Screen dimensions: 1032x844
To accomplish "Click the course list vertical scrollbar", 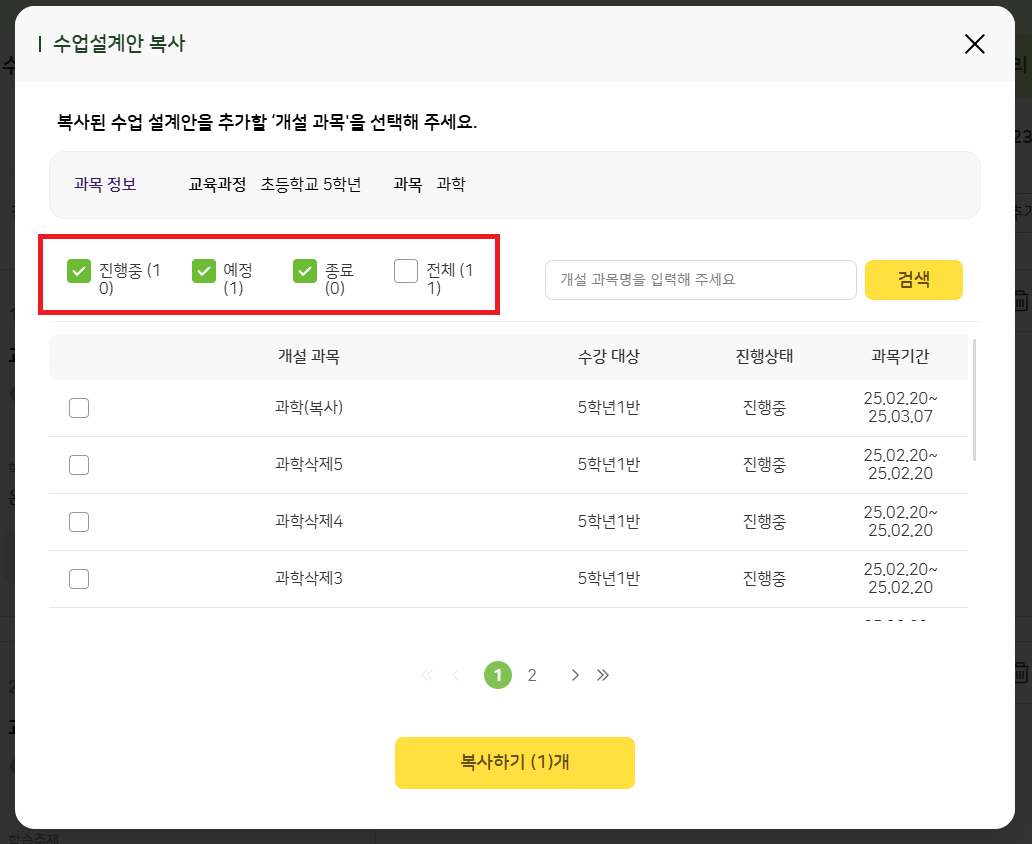I will (974, 400).
